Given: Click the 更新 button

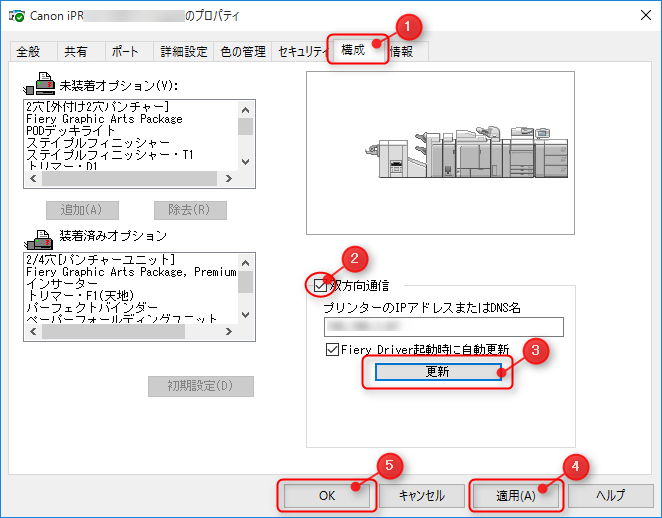Looking at the screenshot, I should [x=438, y=372].
